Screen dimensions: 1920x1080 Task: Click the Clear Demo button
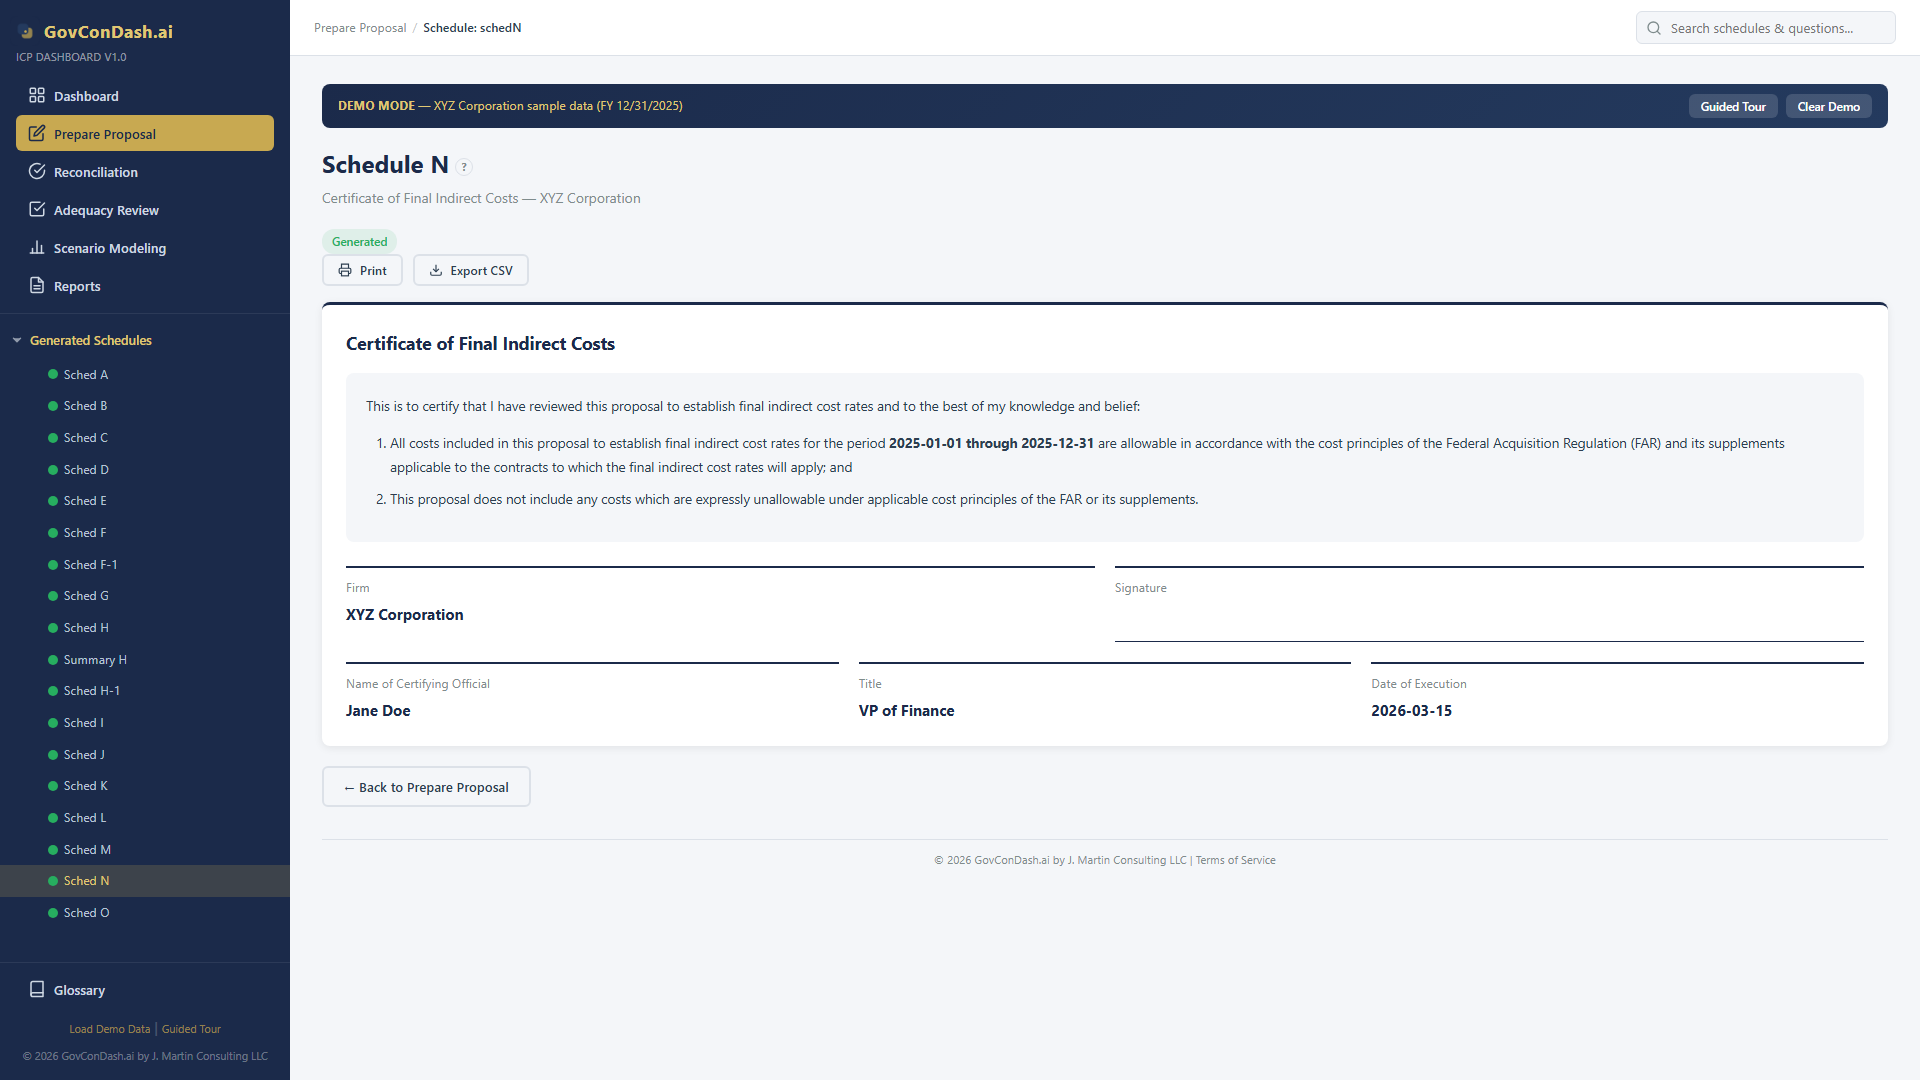point(1828,107)
